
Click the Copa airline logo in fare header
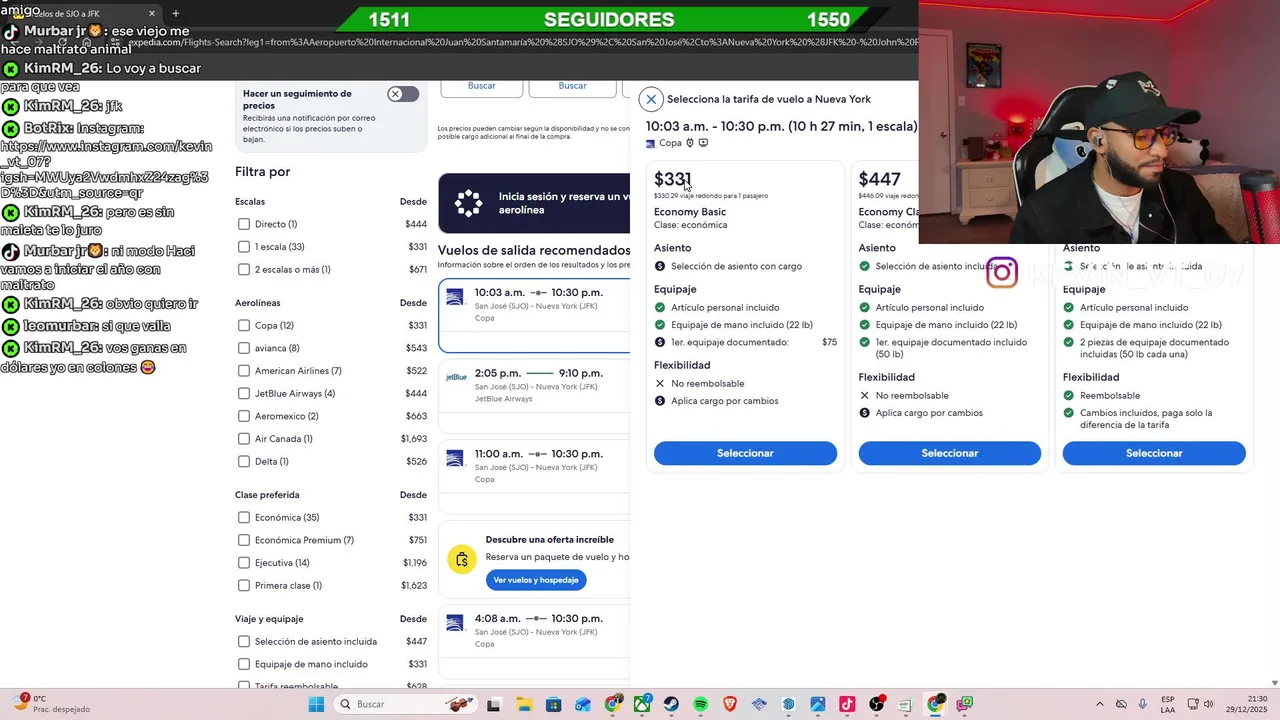coord(651,143)
